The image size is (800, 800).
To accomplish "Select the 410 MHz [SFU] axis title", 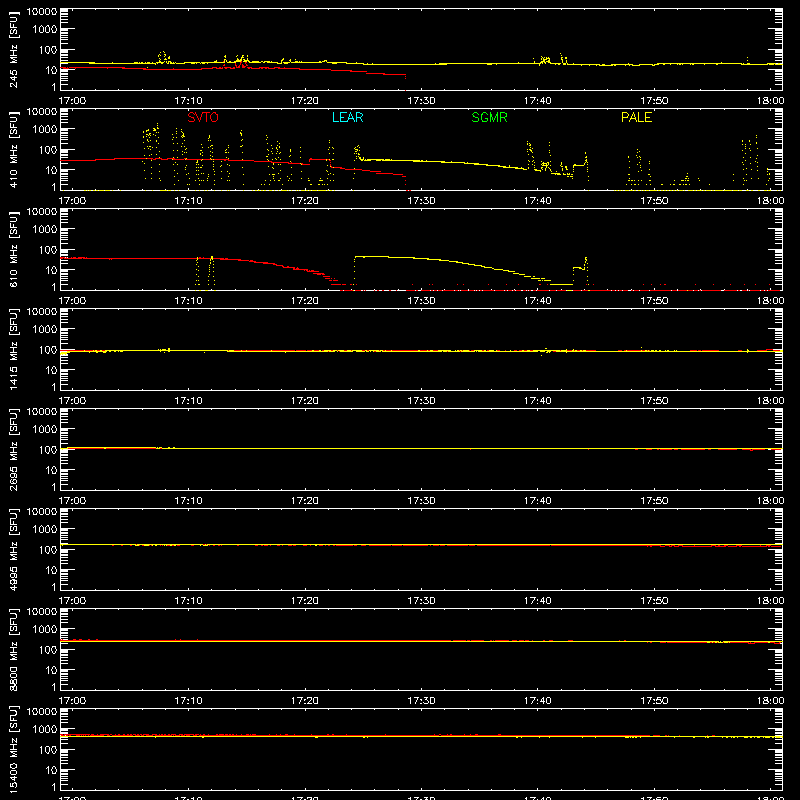I will click(13, 149).
